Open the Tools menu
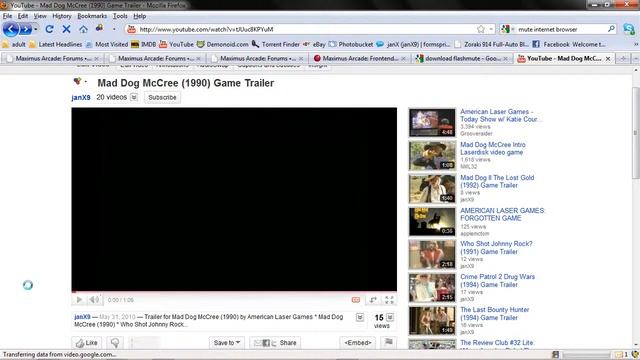 pyautogui.click(x=120, y=16)
